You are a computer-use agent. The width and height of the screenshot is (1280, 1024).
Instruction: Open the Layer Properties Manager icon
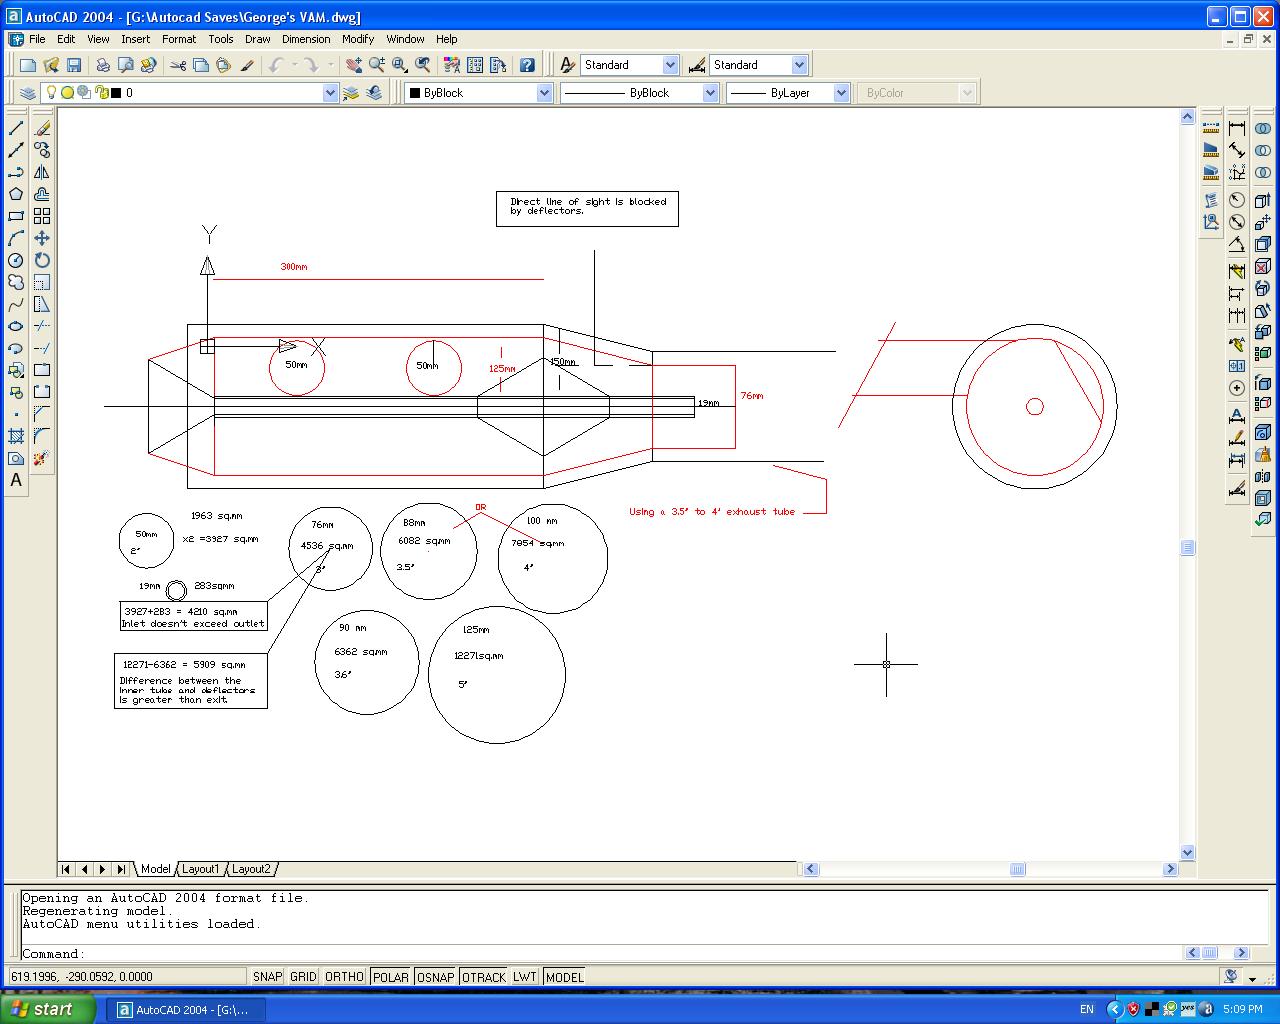point(28,93)
